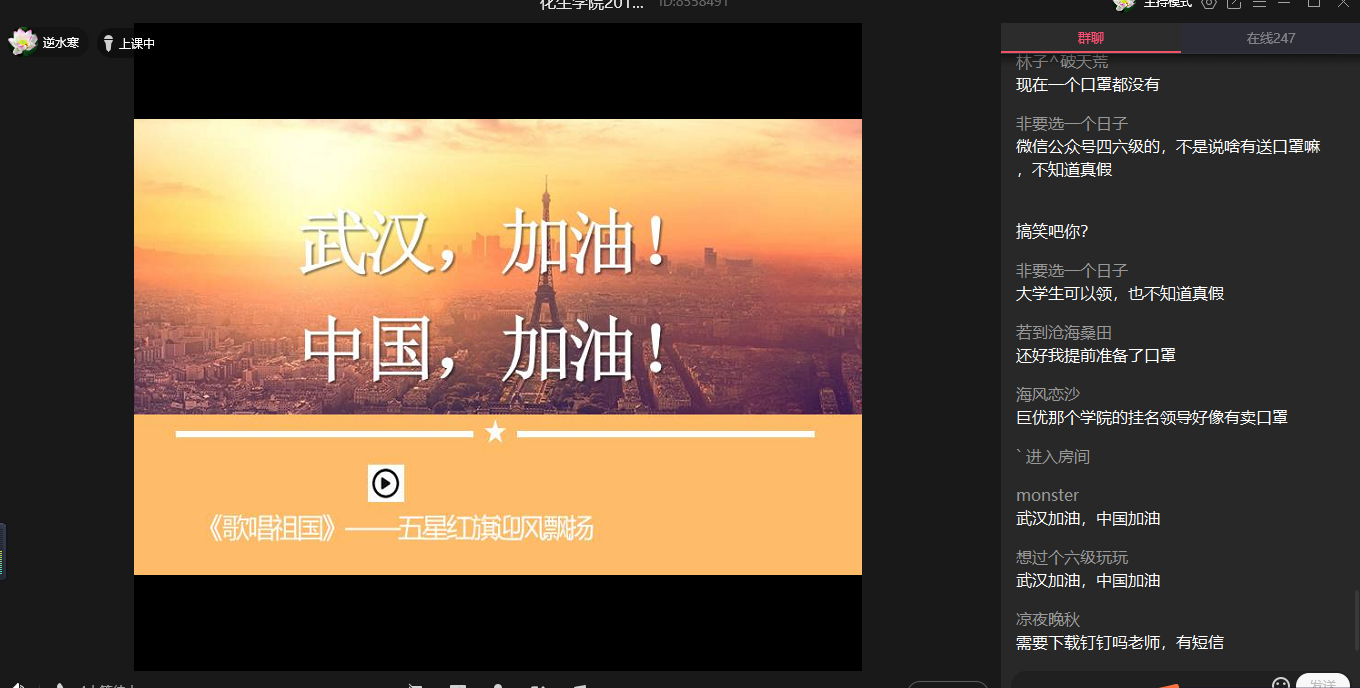Click the 主持模式 host mode label
Screen dimensions: 1360x688
(x=1167, y=3)
